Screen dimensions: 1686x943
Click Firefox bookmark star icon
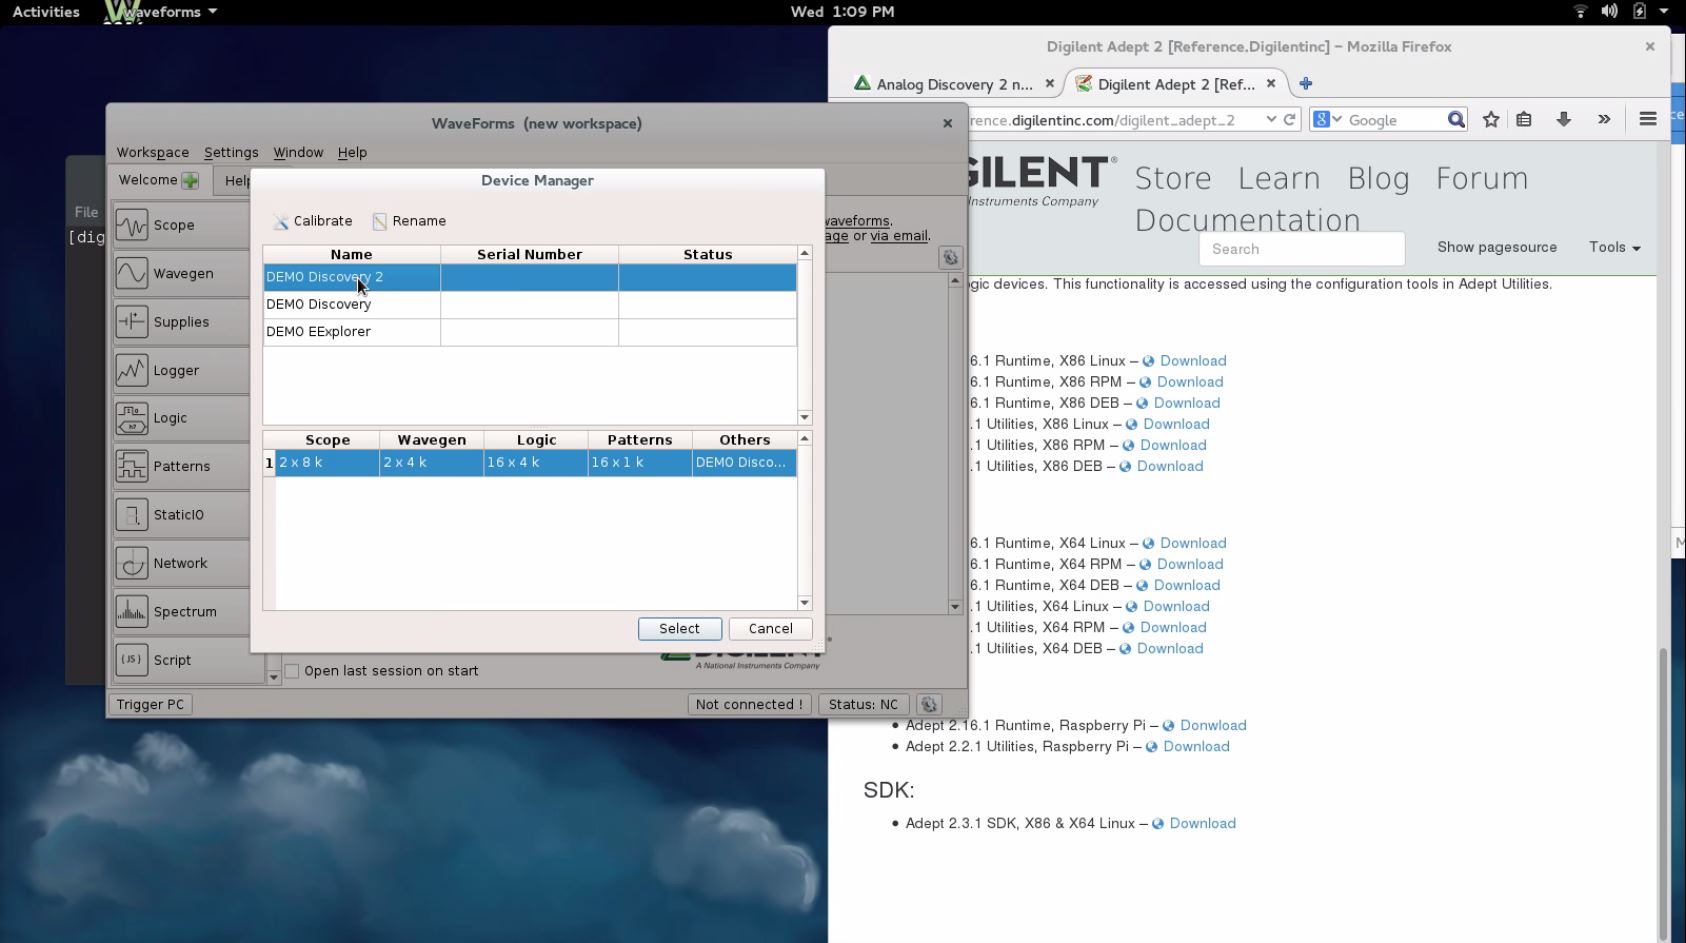coord(1491,120)
